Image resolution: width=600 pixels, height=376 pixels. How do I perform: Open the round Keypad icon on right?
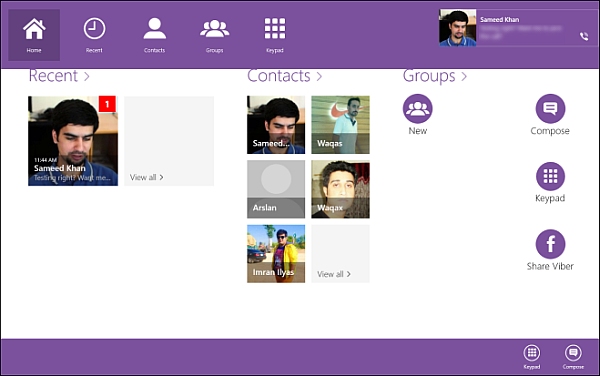coord(550,176)
